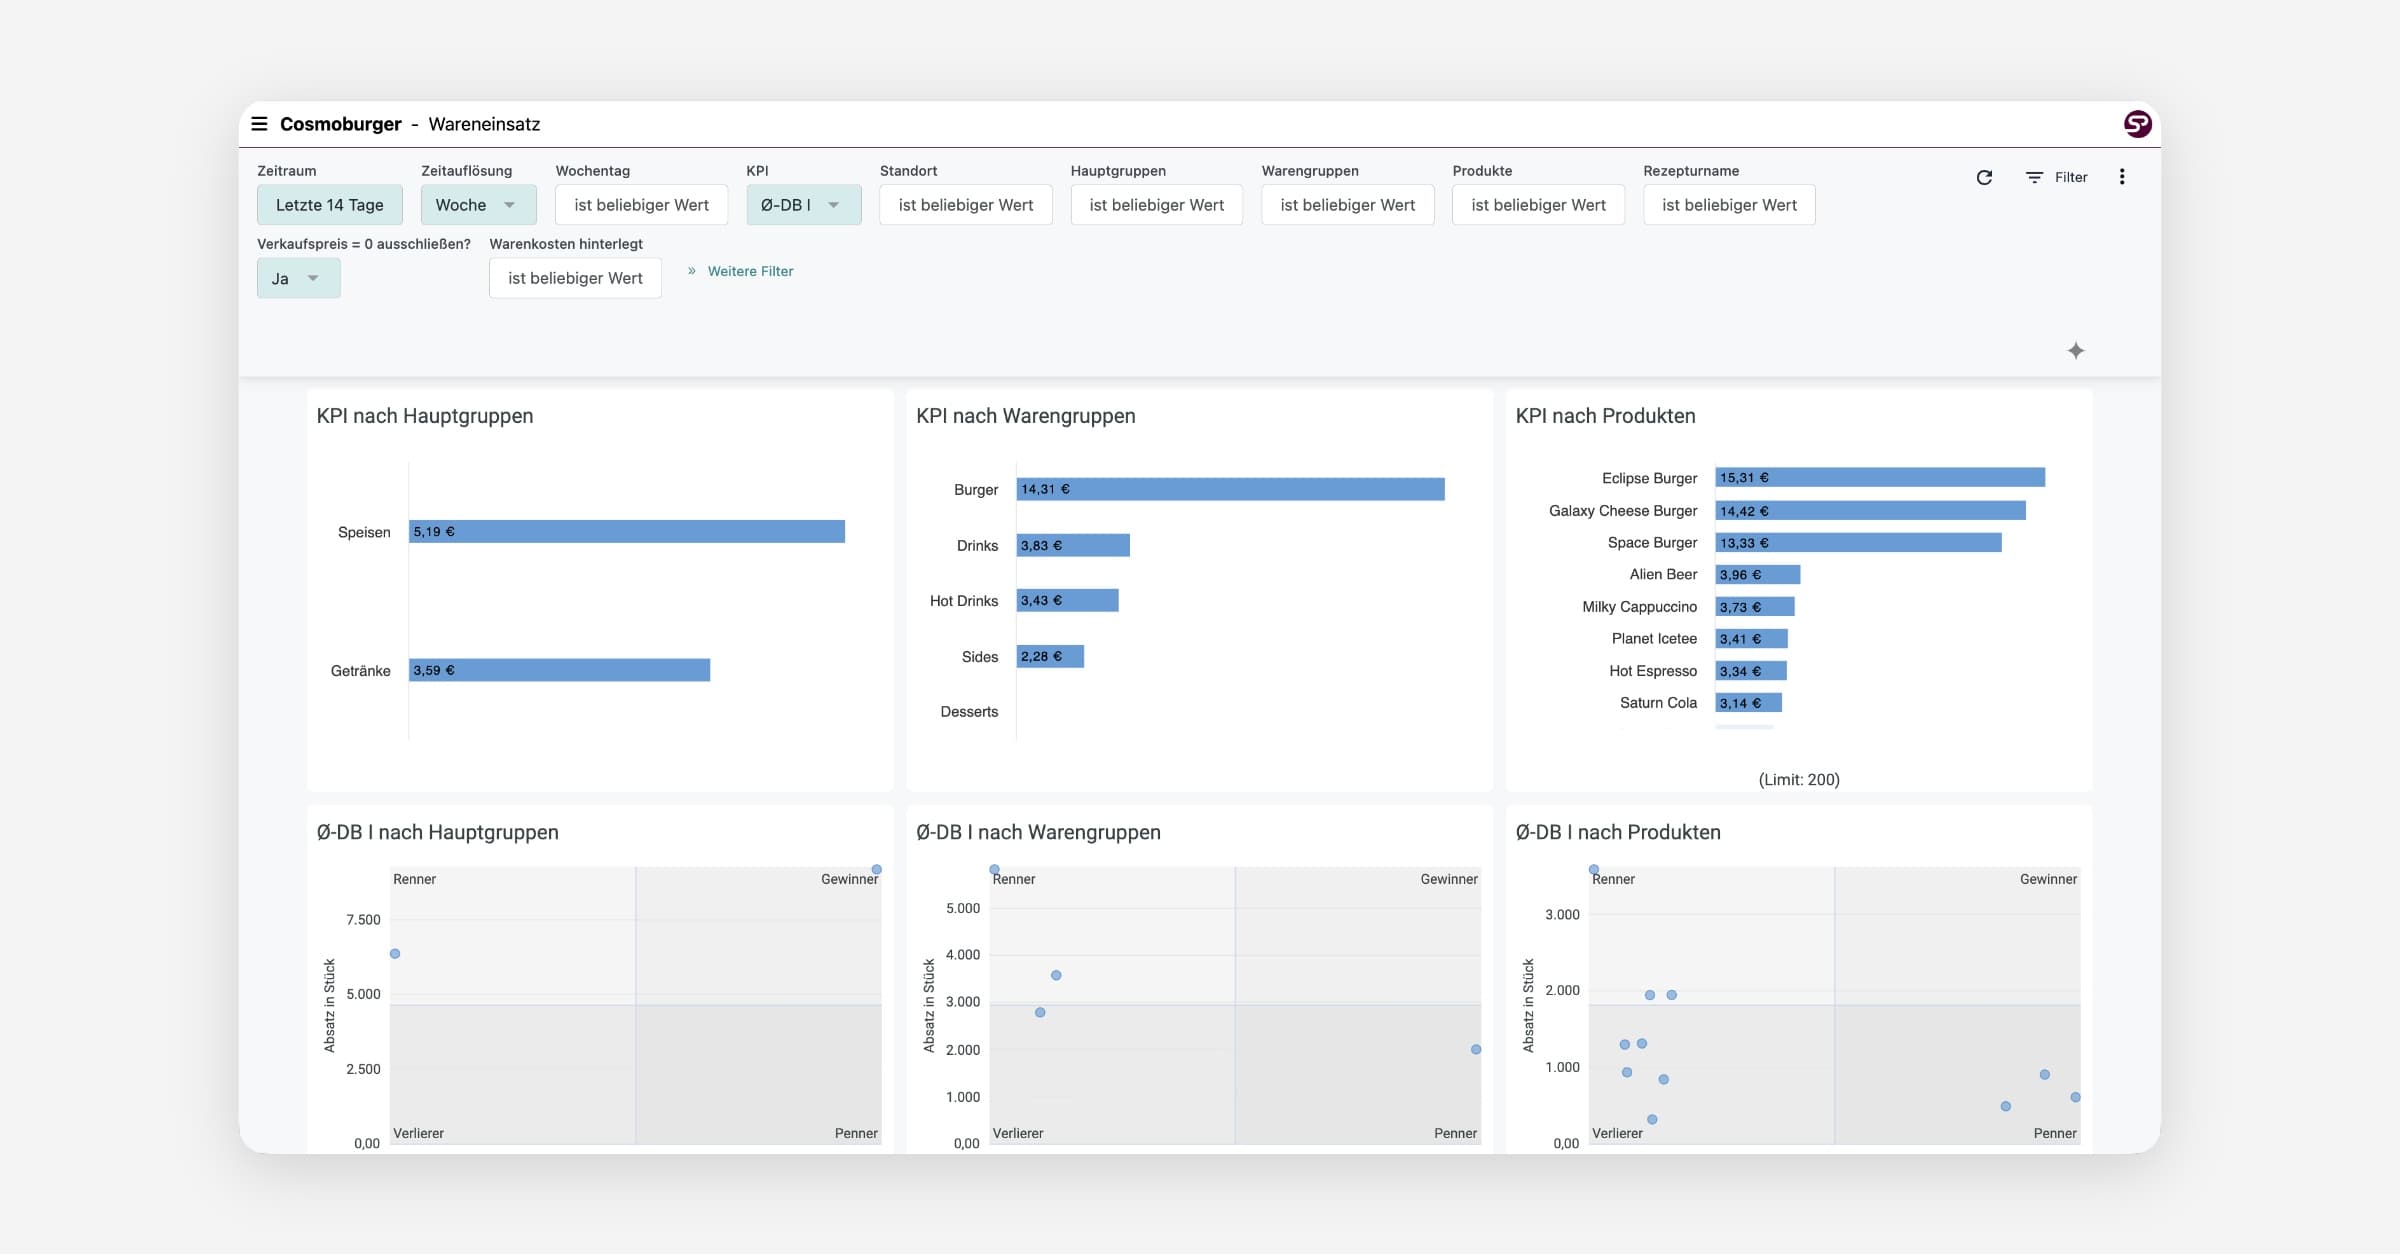Click the Burger bar in KPI nach Warengruppen
Image resolution: width=2400 pixels, height=1254 pixels.
click(1230, 489)
